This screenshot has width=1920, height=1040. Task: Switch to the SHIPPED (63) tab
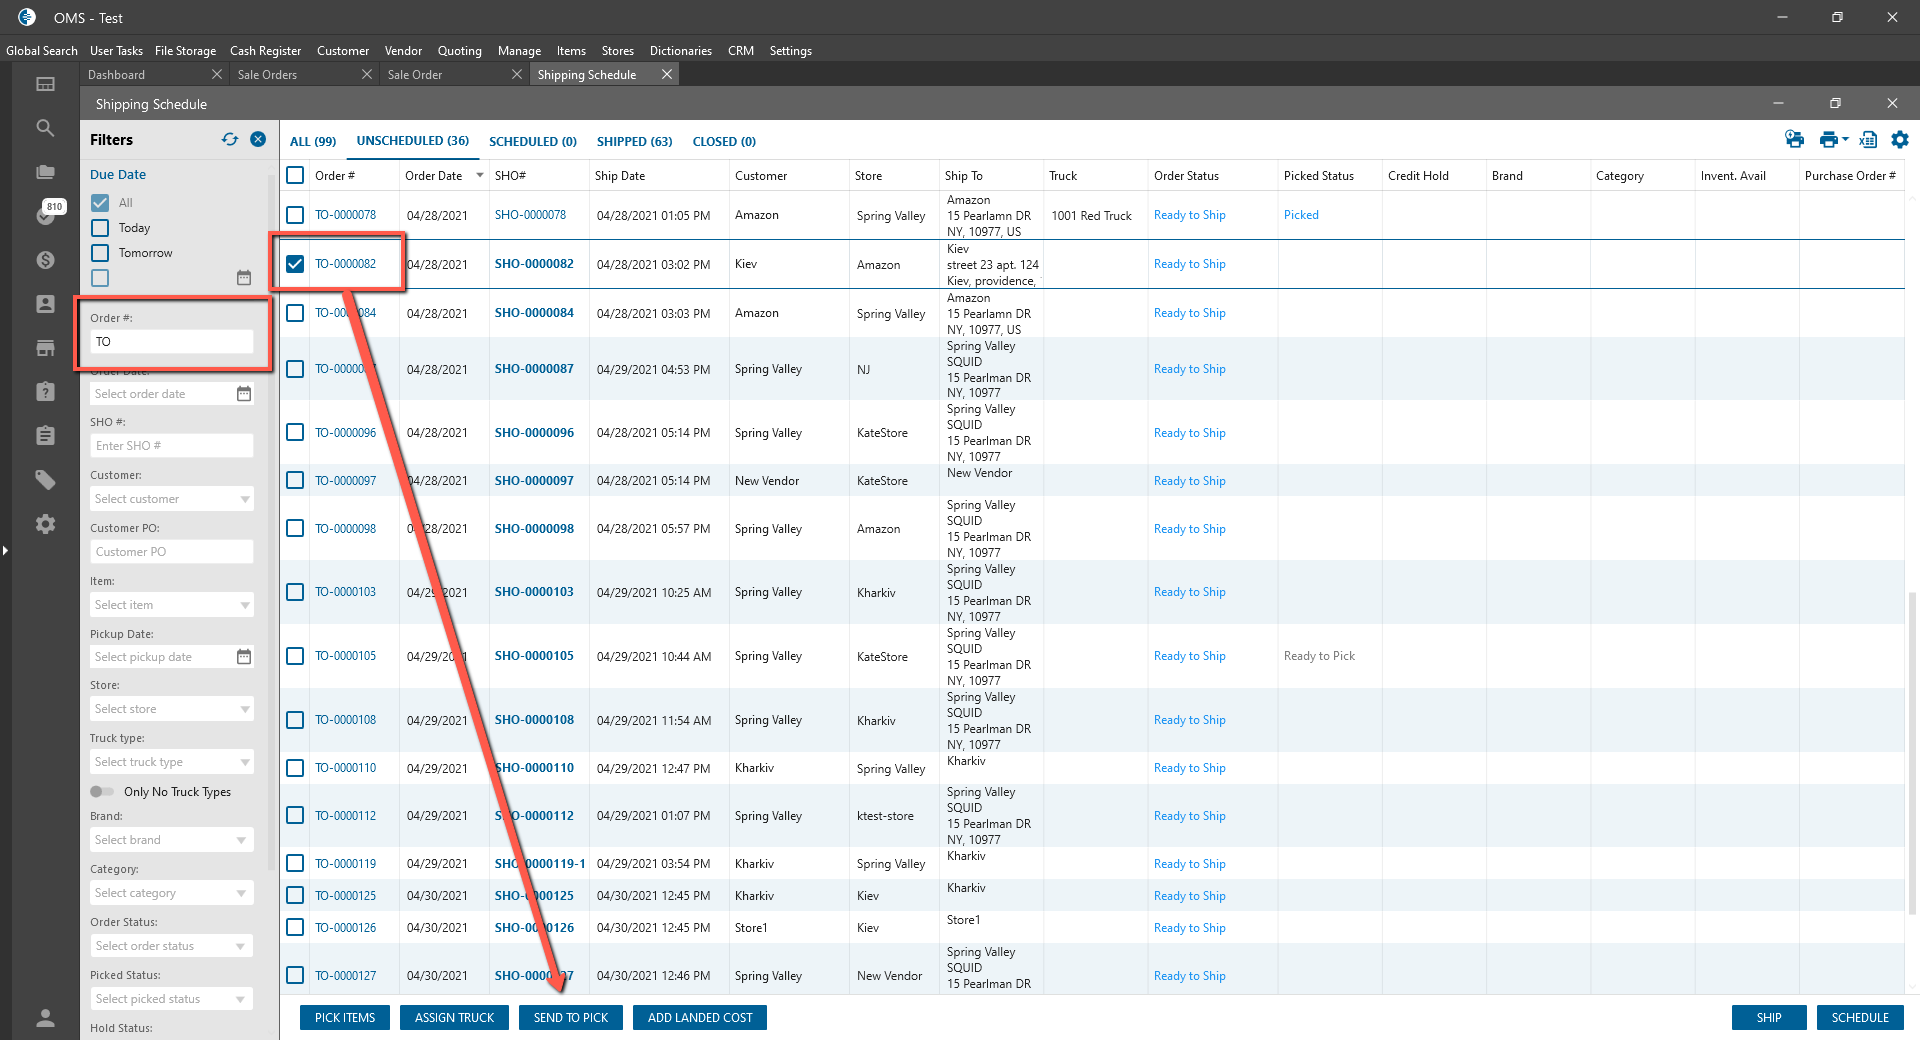point(634,142)
